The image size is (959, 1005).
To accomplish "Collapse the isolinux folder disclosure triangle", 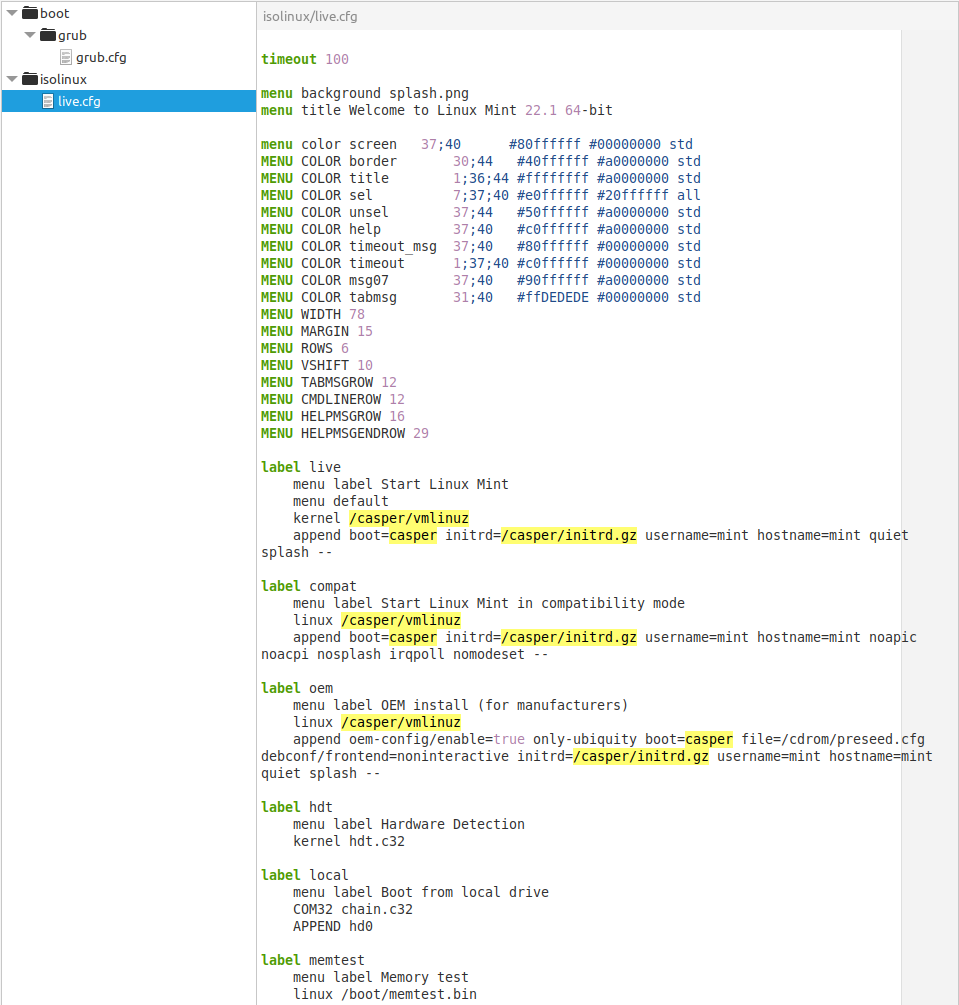I will tap(12, 79).
